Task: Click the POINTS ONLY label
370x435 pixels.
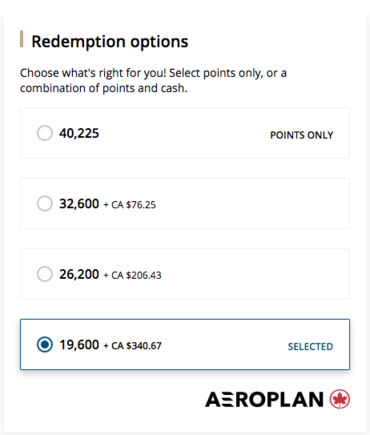Action: 302,135
